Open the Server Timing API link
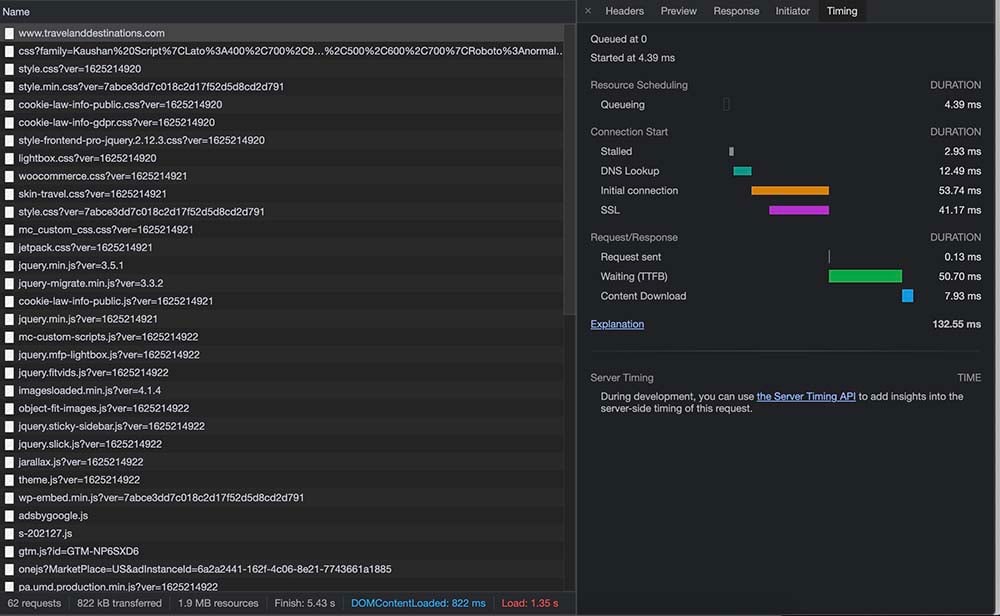This screenshot has width=1000, height=616. point(805,396)
